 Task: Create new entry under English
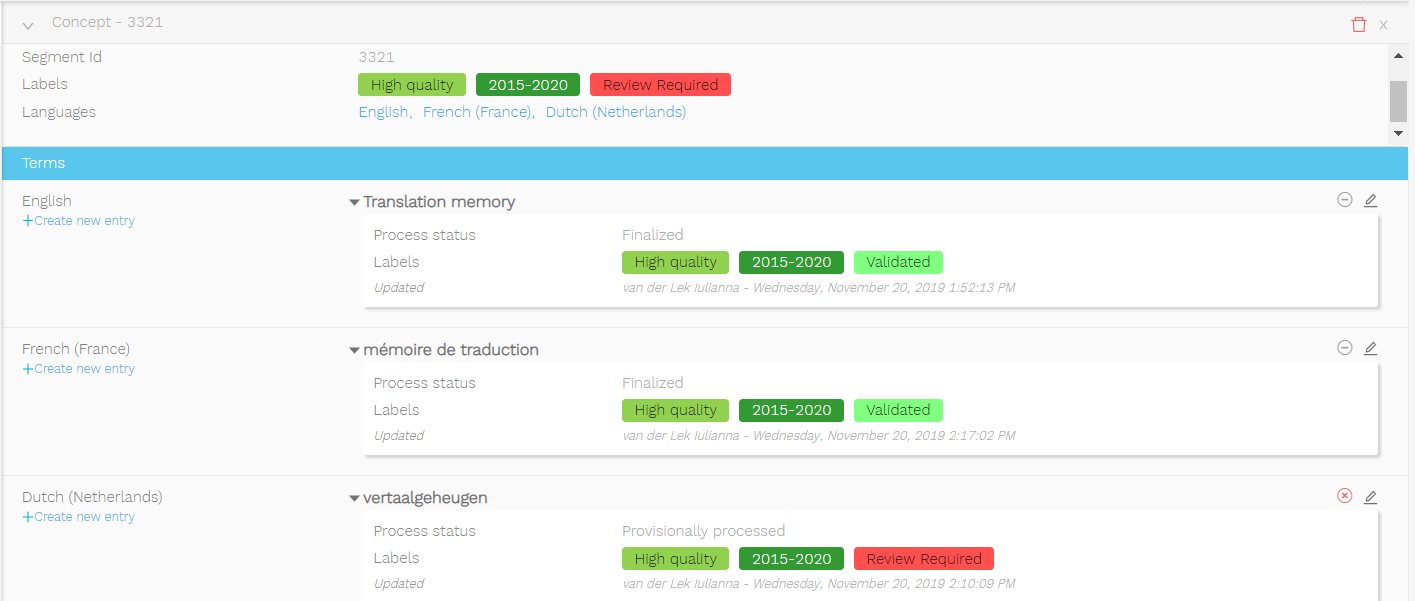click(x=79, y=221)
